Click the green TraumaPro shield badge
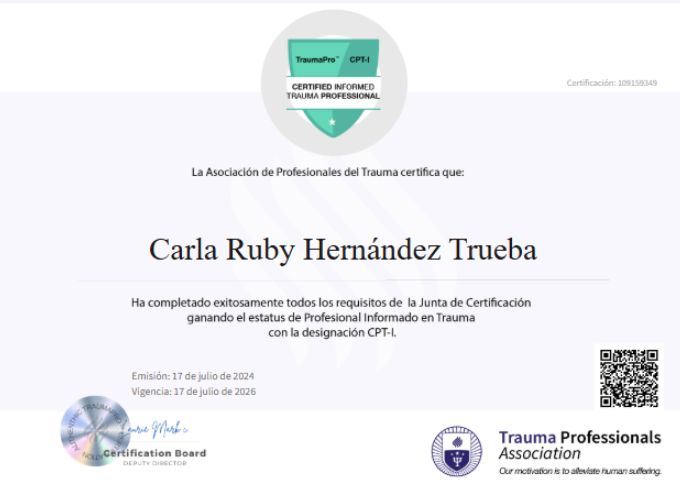 click(334, 84)
